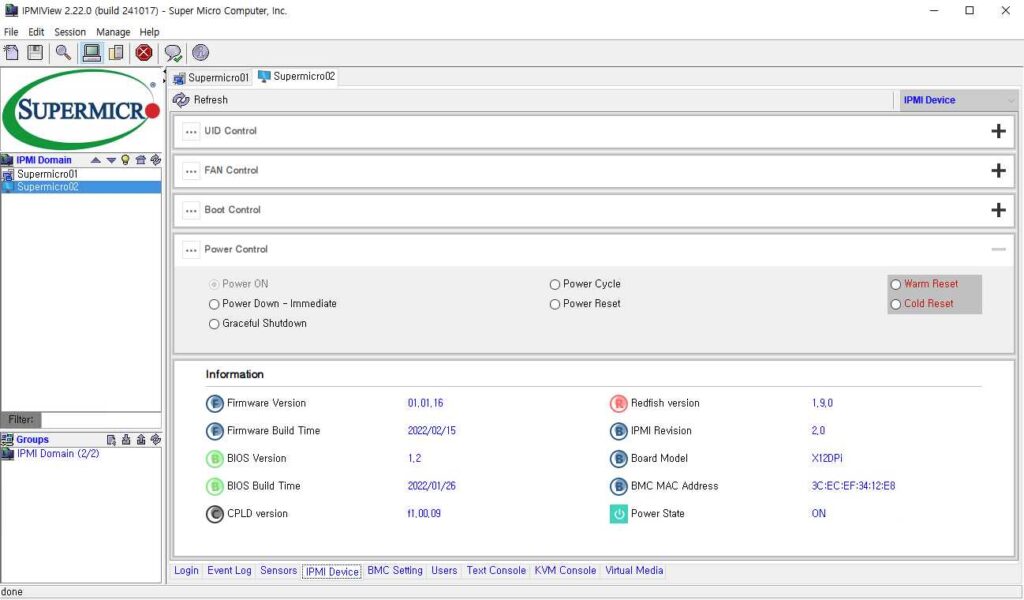1024x600 pixels.
Task: Open the UID Control ellipsis button
Action: [191, 132]
